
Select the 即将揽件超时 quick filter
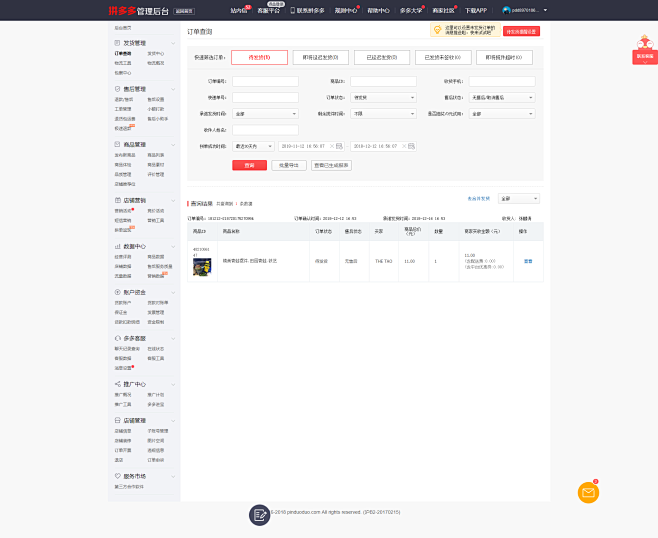point(503,58)
